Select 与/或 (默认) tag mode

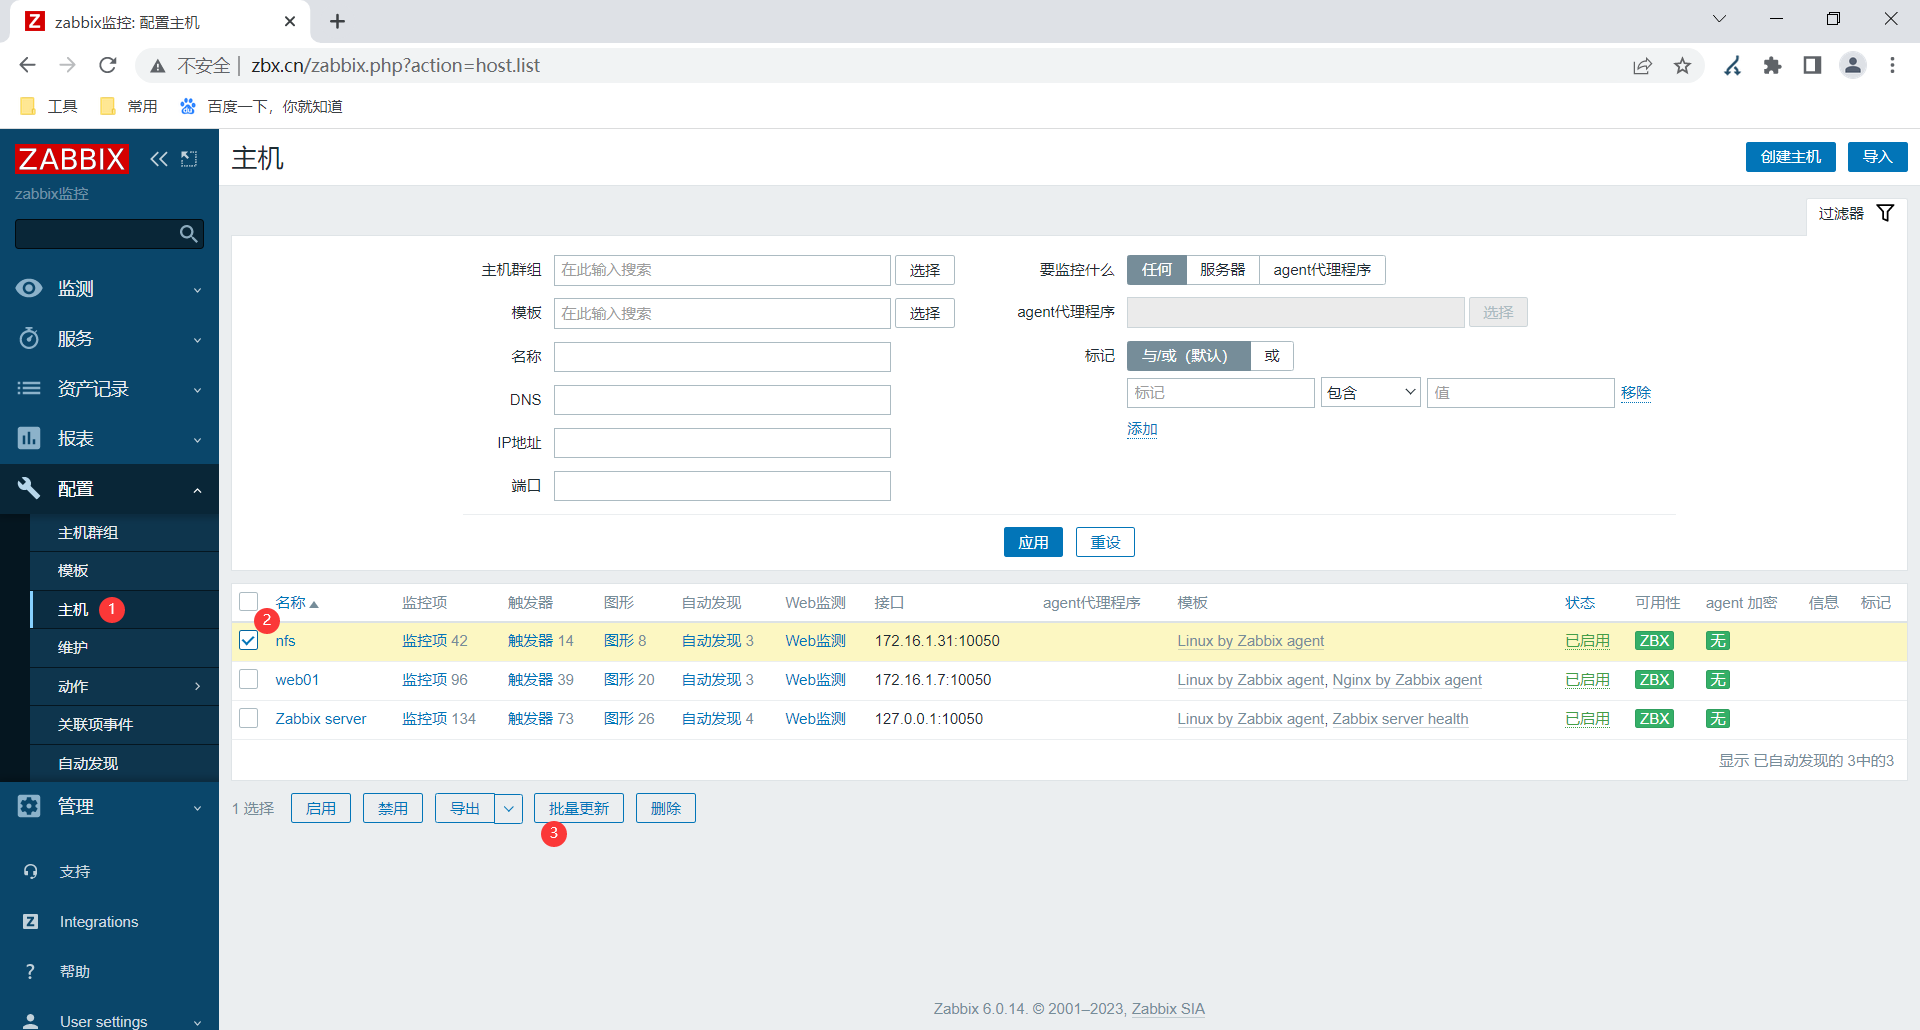tap(1189, 356)
